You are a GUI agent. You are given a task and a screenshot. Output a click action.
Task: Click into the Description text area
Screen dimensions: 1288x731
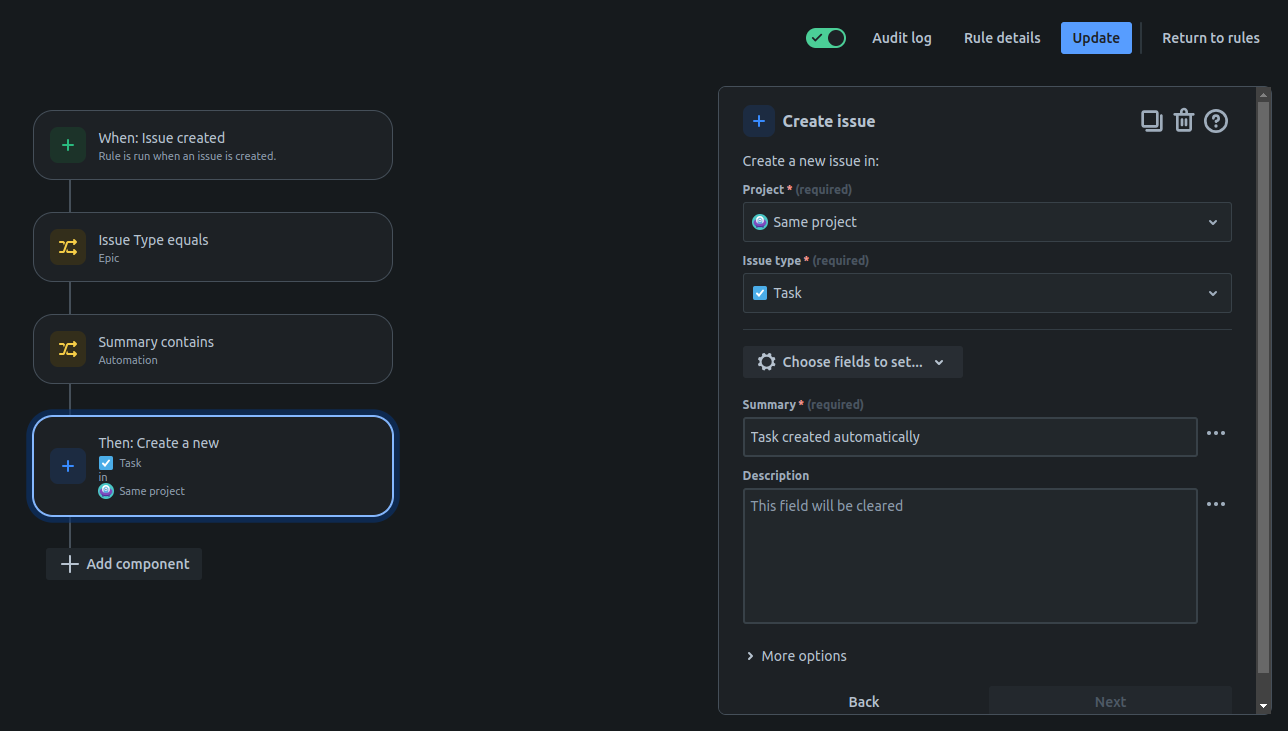point(970,556)
